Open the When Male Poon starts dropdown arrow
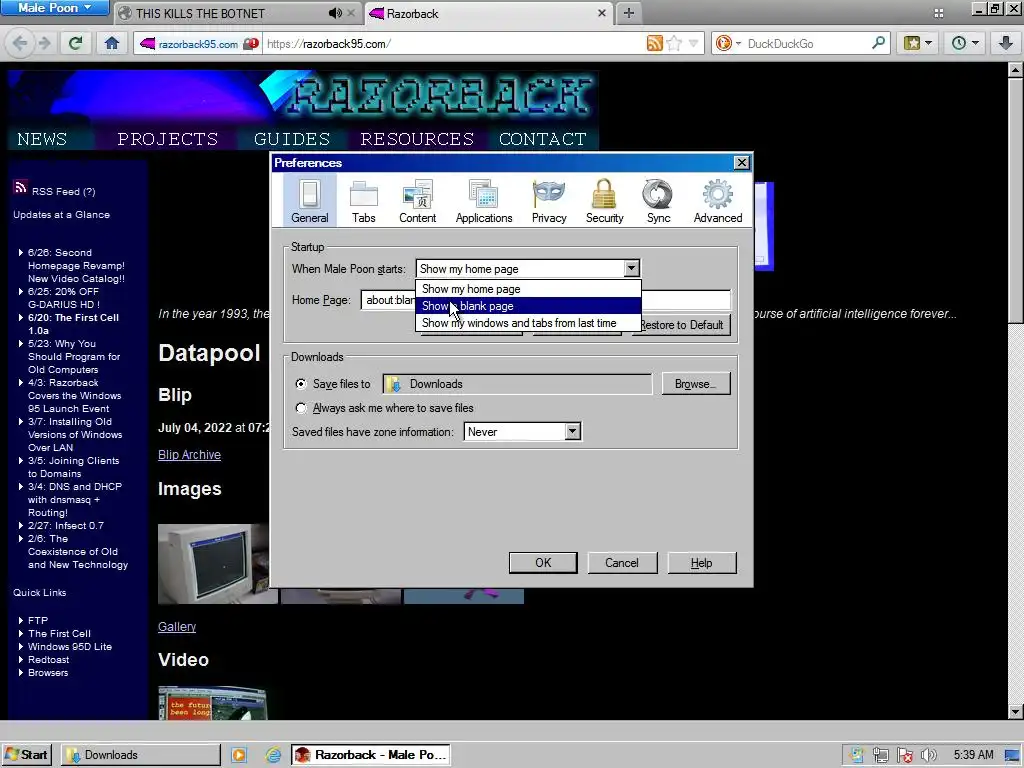Viewport: 1024px width, 768px height. coord(631,268)
